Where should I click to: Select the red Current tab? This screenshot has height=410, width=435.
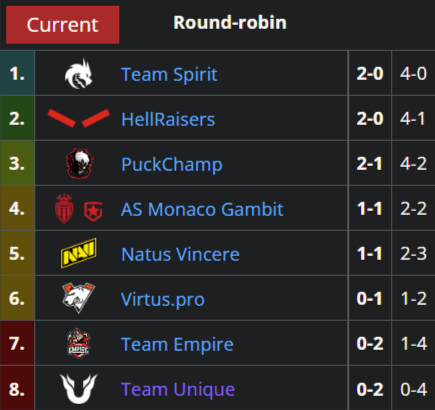(63, 25)
